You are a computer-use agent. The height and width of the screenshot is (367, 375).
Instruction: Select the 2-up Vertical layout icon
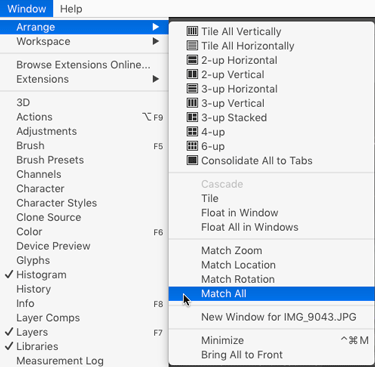192,74
